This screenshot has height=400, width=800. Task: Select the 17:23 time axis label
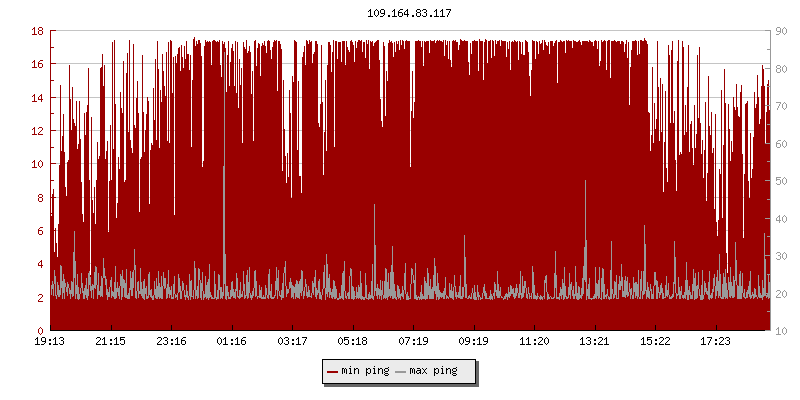pyautogui.click(x=716, y=342)
